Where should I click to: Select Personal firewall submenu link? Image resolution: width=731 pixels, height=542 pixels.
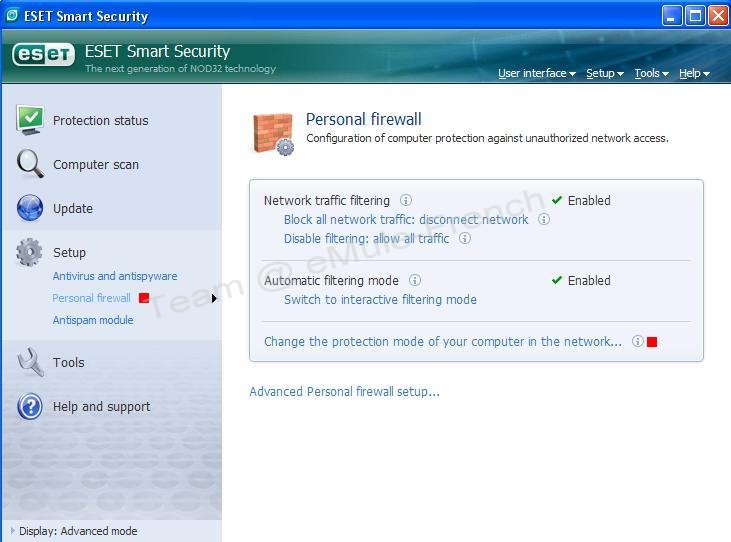click(x=91, y=298)
